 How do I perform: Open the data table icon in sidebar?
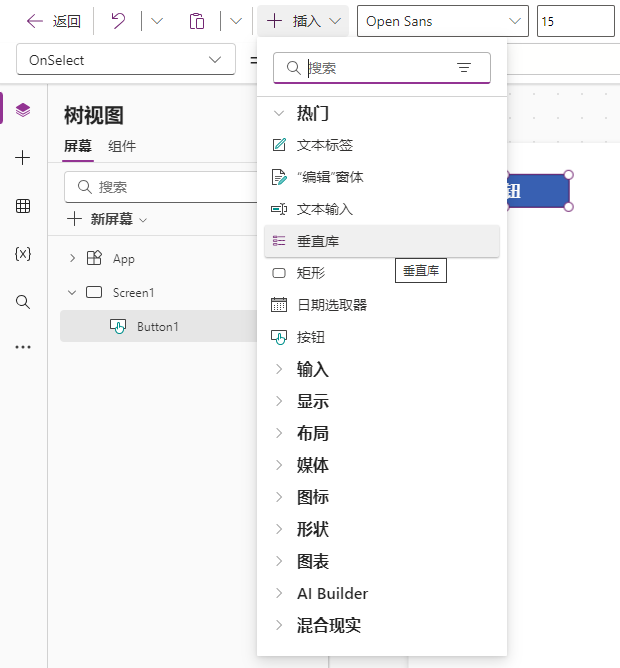tap(23, 206)
